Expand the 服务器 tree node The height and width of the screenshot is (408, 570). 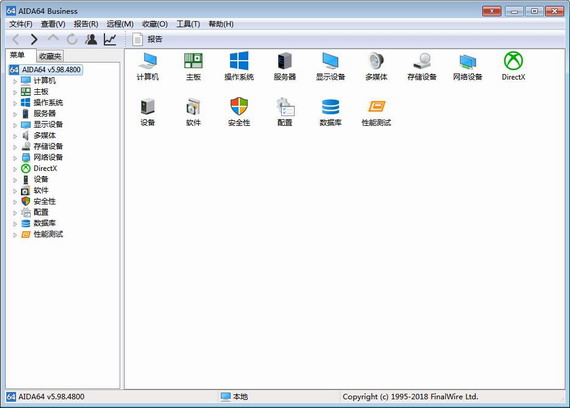tap(15, 114)
